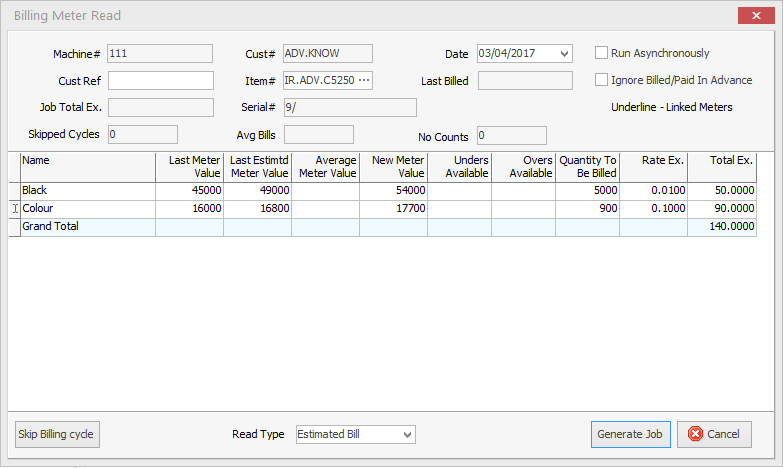This screenshot has width=783, height=468.
Task: Click the Serial# text field
Action: click(349, 108)
